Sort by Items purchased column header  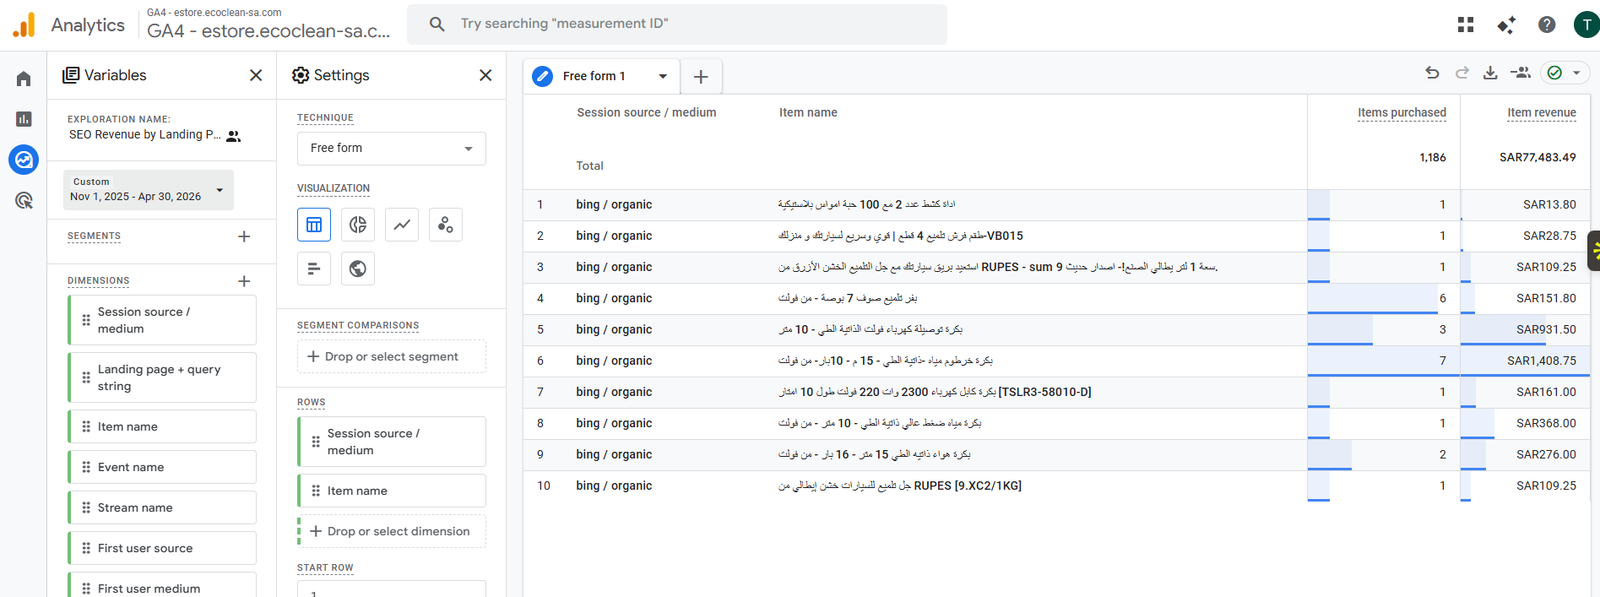coord(1401,113)
